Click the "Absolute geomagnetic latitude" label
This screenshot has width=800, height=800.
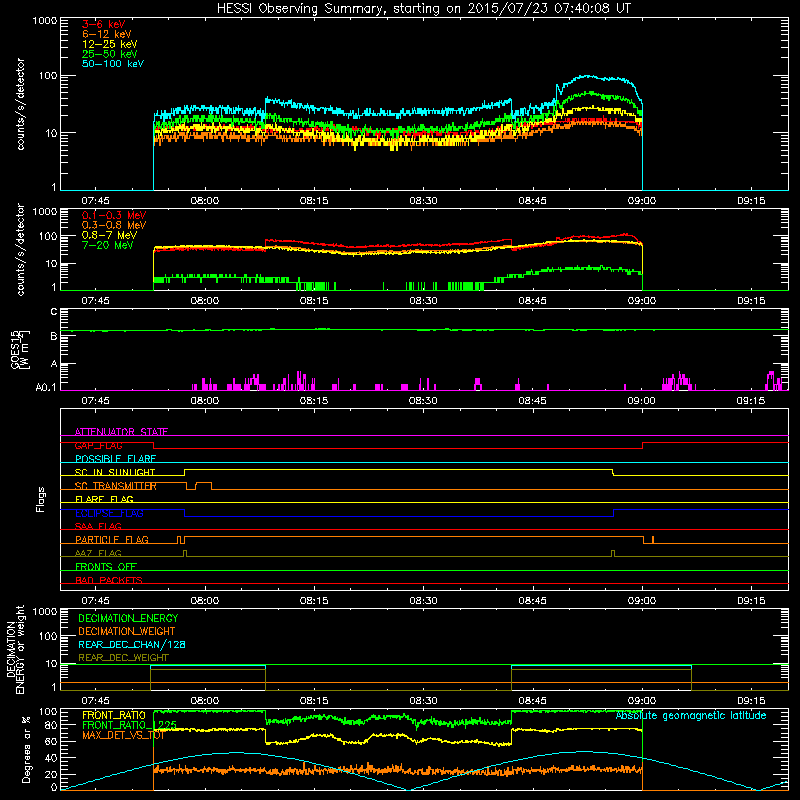pos(691,715)
